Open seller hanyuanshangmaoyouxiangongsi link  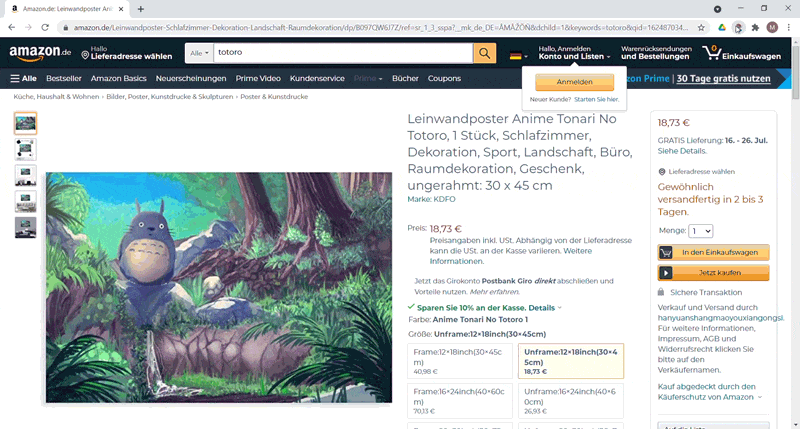[720, 318]
